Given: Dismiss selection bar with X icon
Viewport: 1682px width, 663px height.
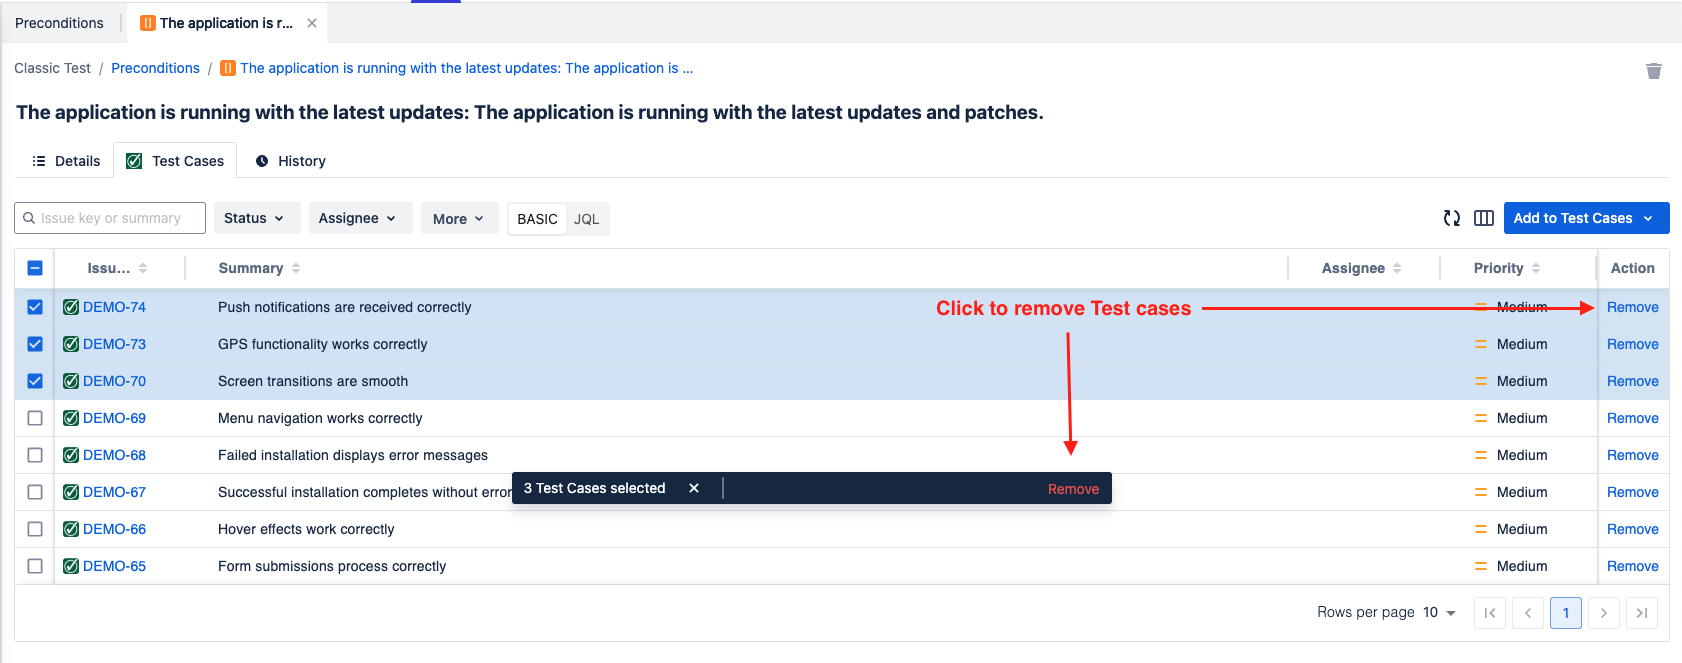Looking at the screenshot, I should point(694,488).
